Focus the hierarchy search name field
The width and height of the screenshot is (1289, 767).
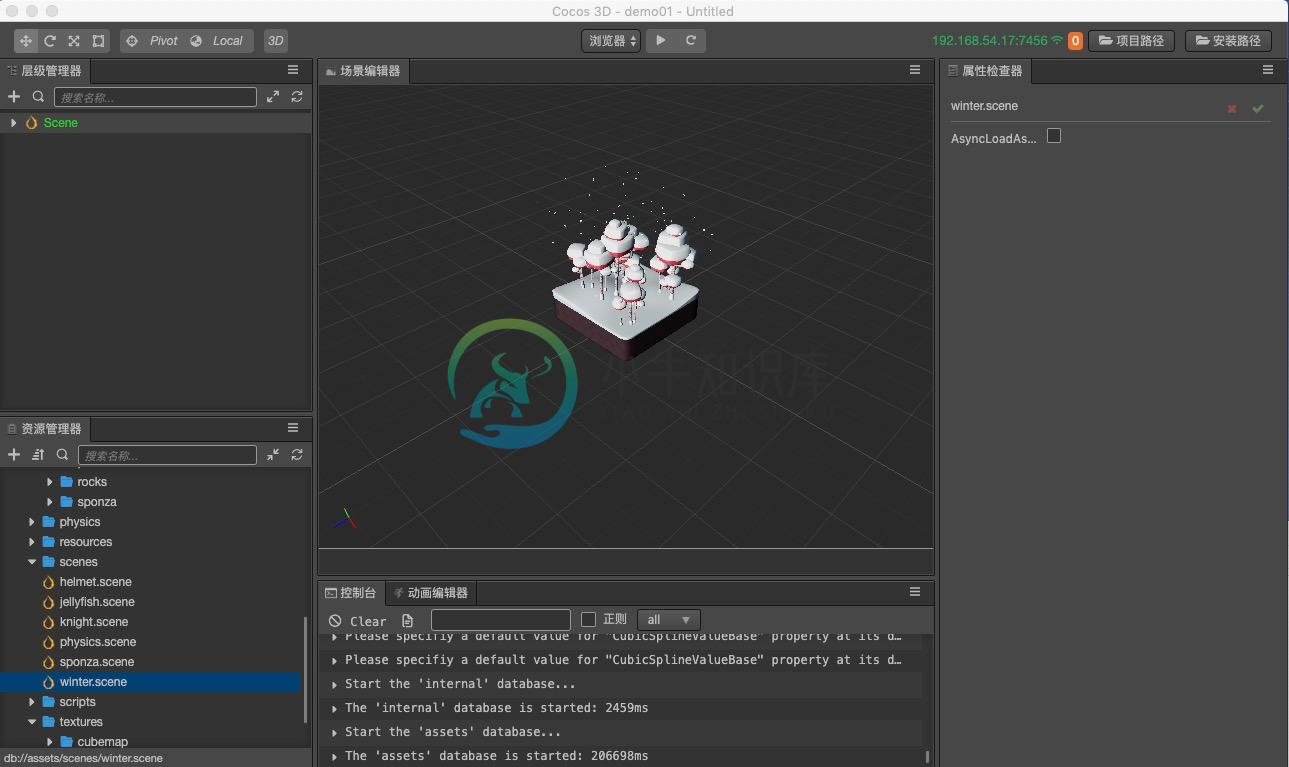[155, 97]
